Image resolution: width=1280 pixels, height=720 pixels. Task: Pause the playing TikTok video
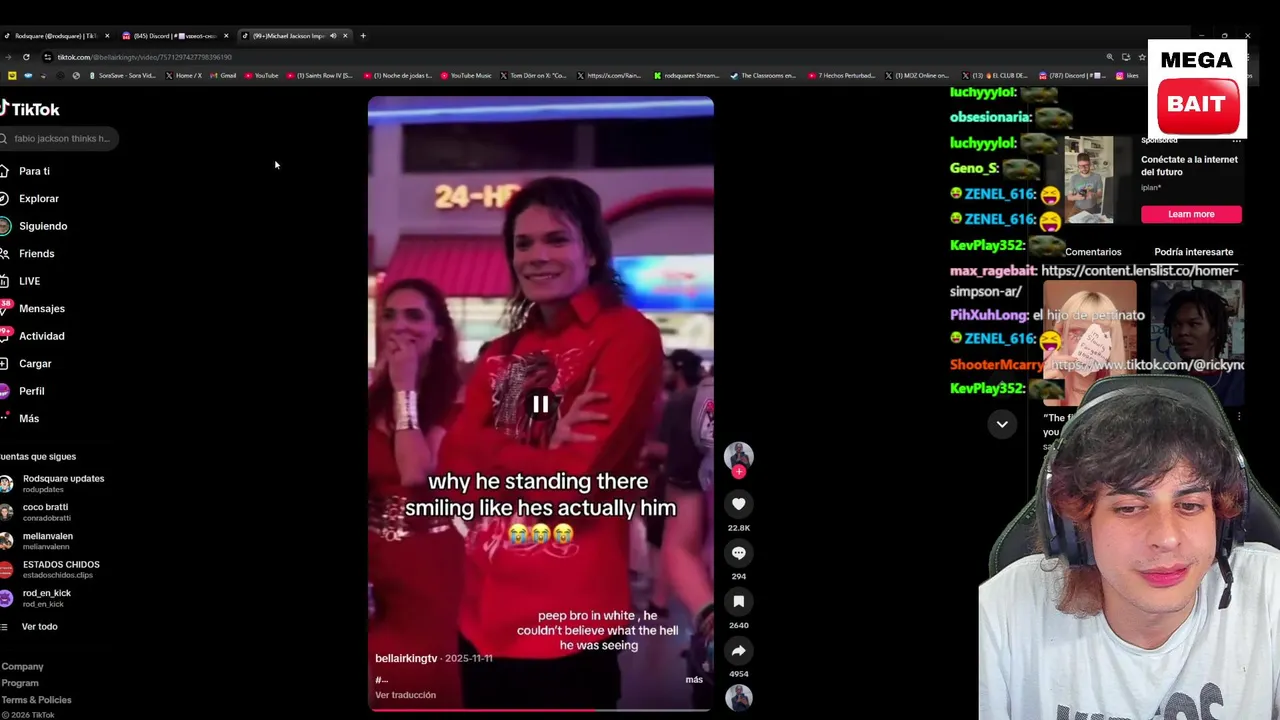pos(540,404)
